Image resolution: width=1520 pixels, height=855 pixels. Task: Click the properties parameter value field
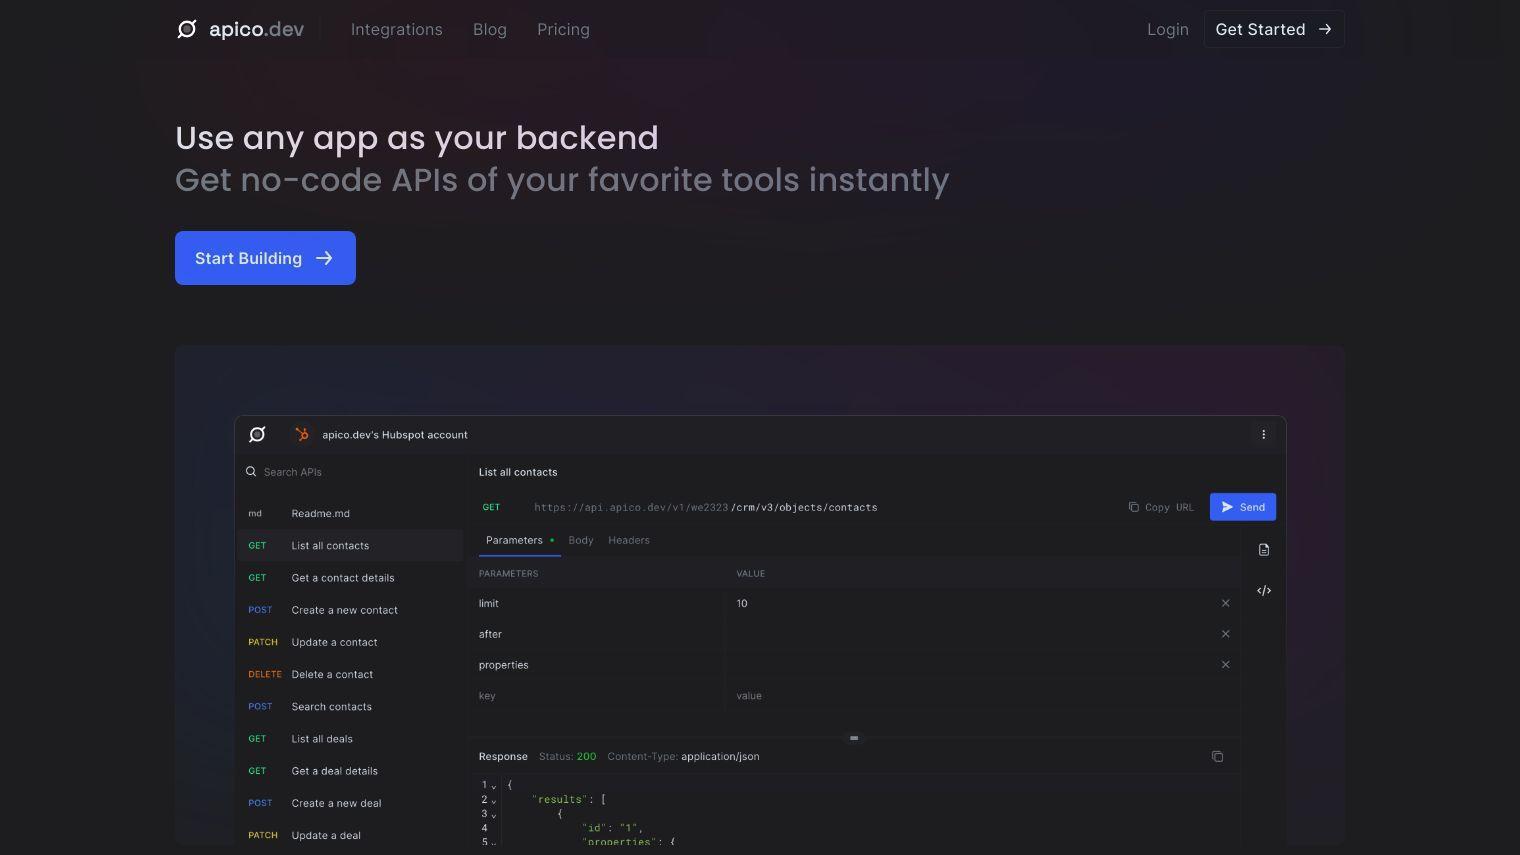click(970, 665)
